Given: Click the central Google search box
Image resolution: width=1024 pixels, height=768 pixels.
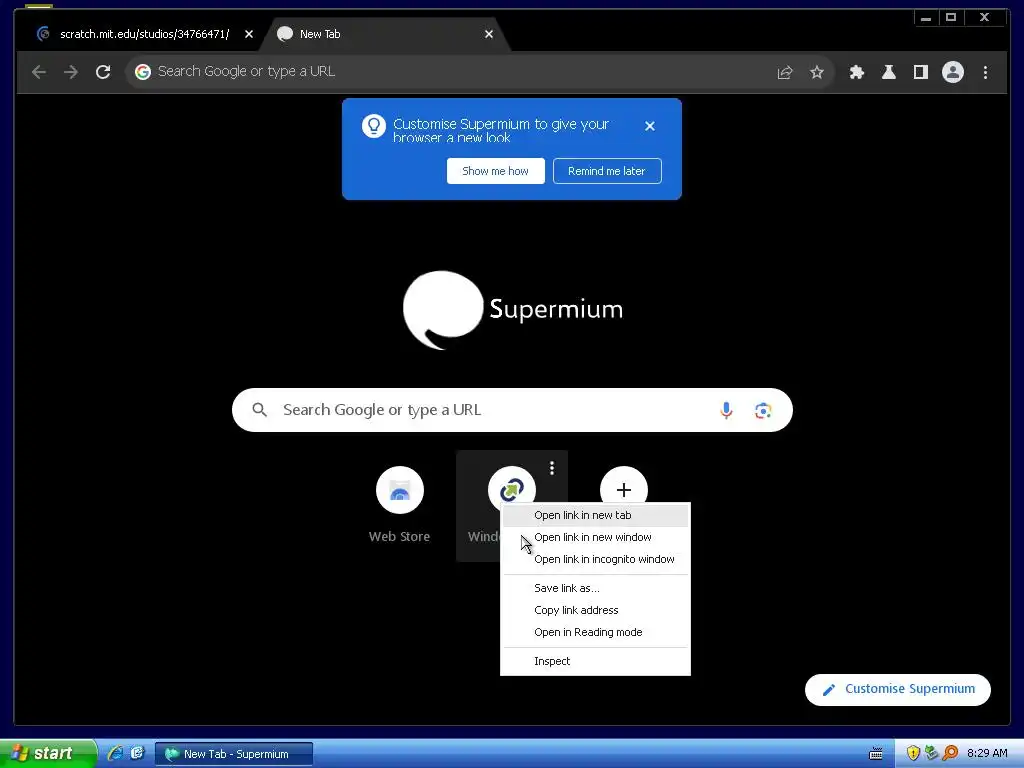Looking at the screenshot, I should (x=512, y=410).
